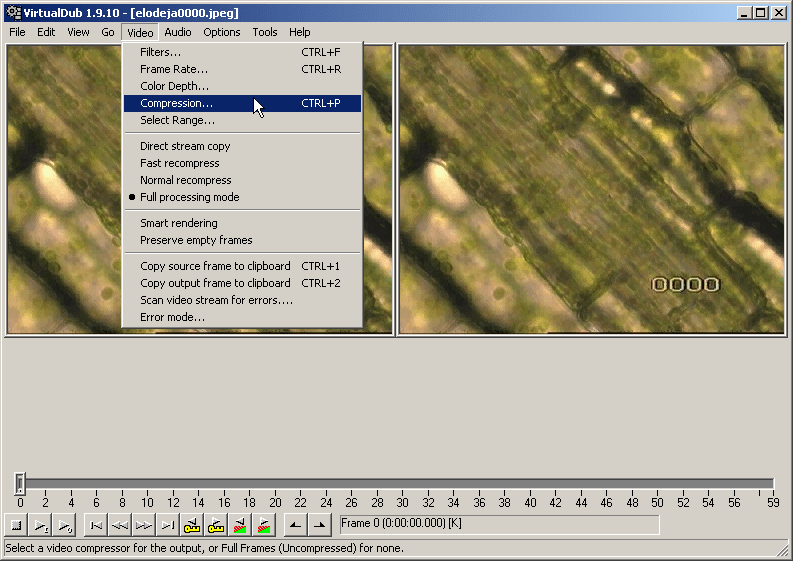Toggle Preserve empty frames
The height and width of the screenshot is (561, 793).
click(242, 240)
